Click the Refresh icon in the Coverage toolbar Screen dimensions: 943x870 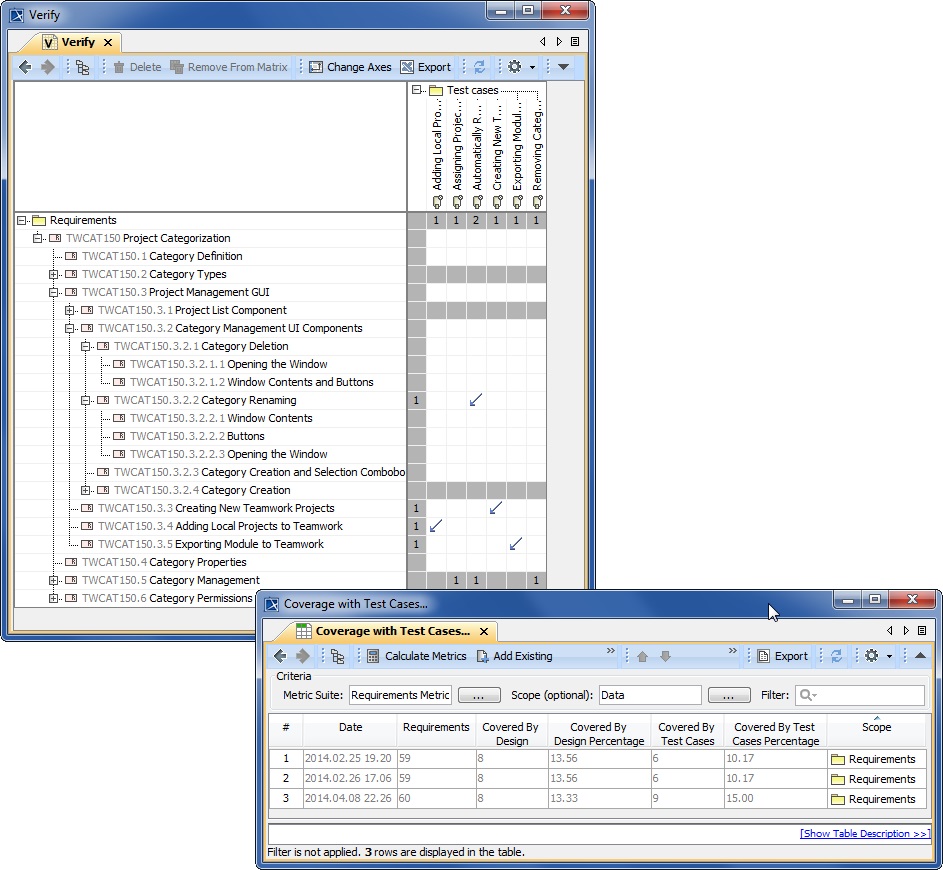coord(836,656)
